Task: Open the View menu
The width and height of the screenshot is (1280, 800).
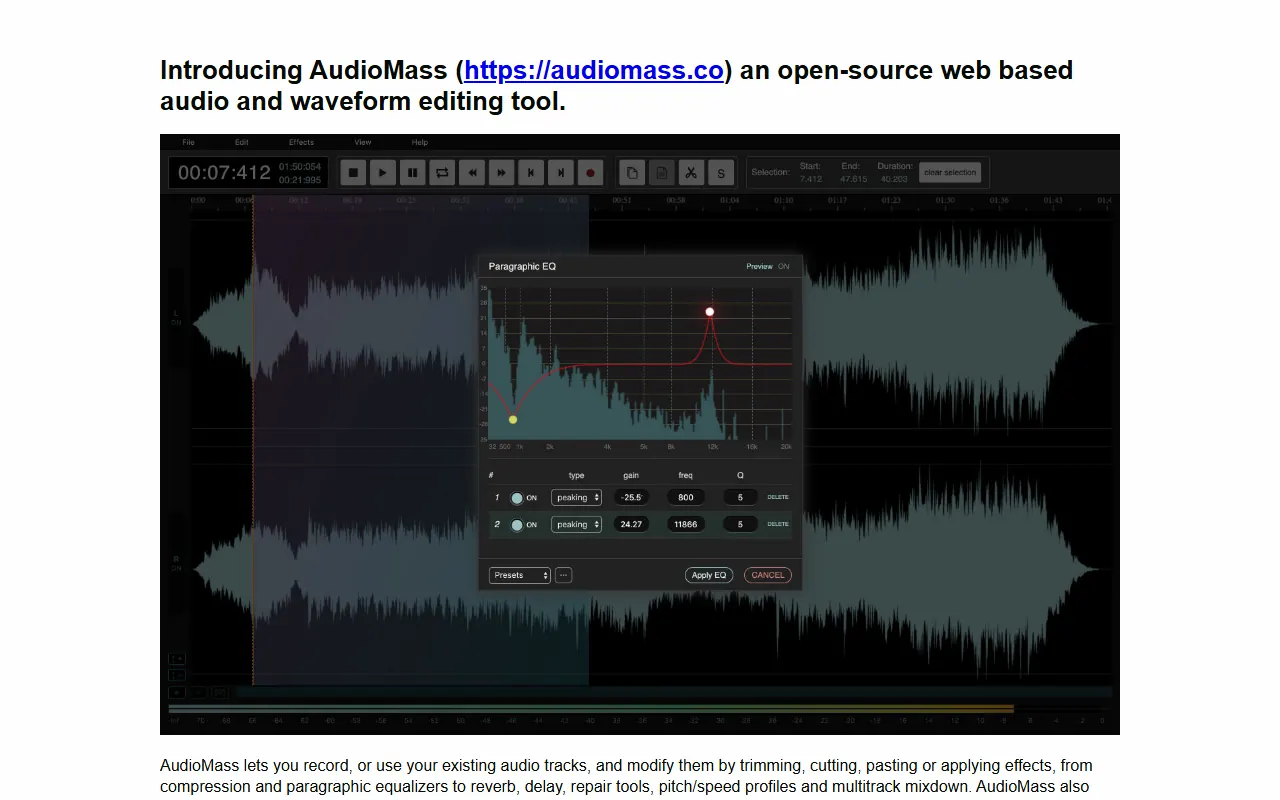Action: pyautogui.click(x=363, y=142)
